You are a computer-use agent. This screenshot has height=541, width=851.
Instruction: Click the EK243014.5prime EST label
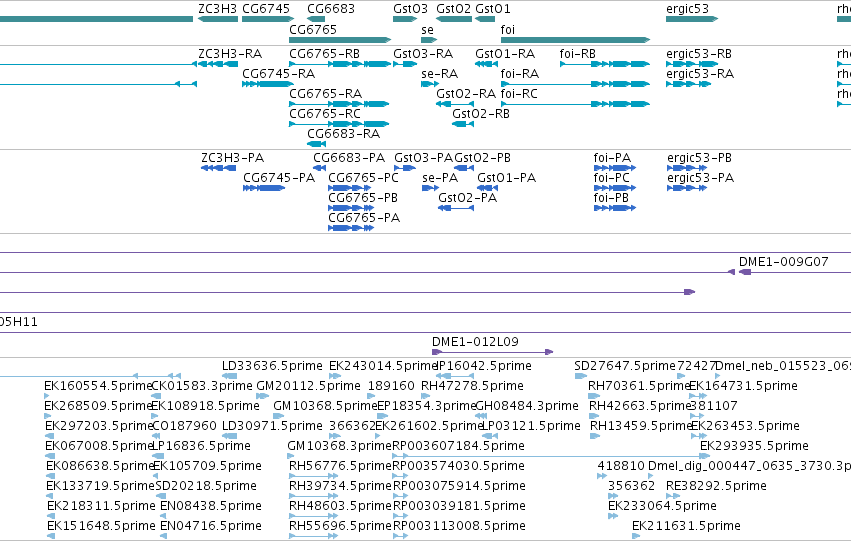click(383, 366)
